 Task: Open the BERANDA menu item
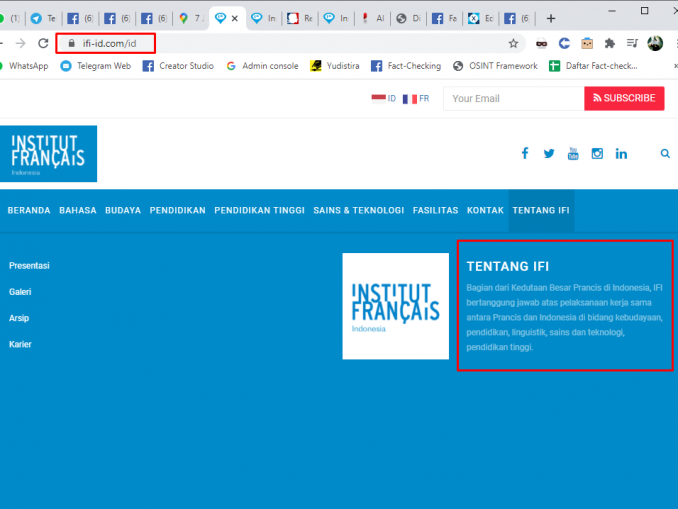click(x=29, y=211)
